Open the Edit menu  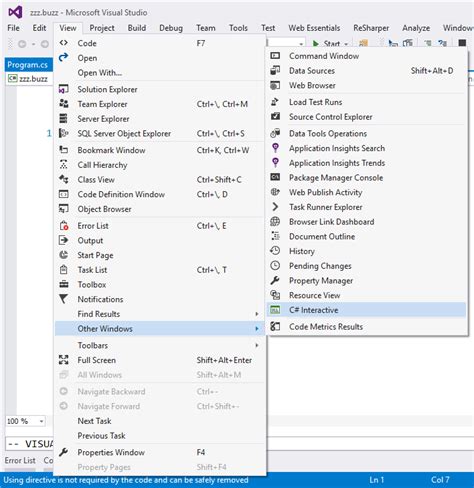39,28
